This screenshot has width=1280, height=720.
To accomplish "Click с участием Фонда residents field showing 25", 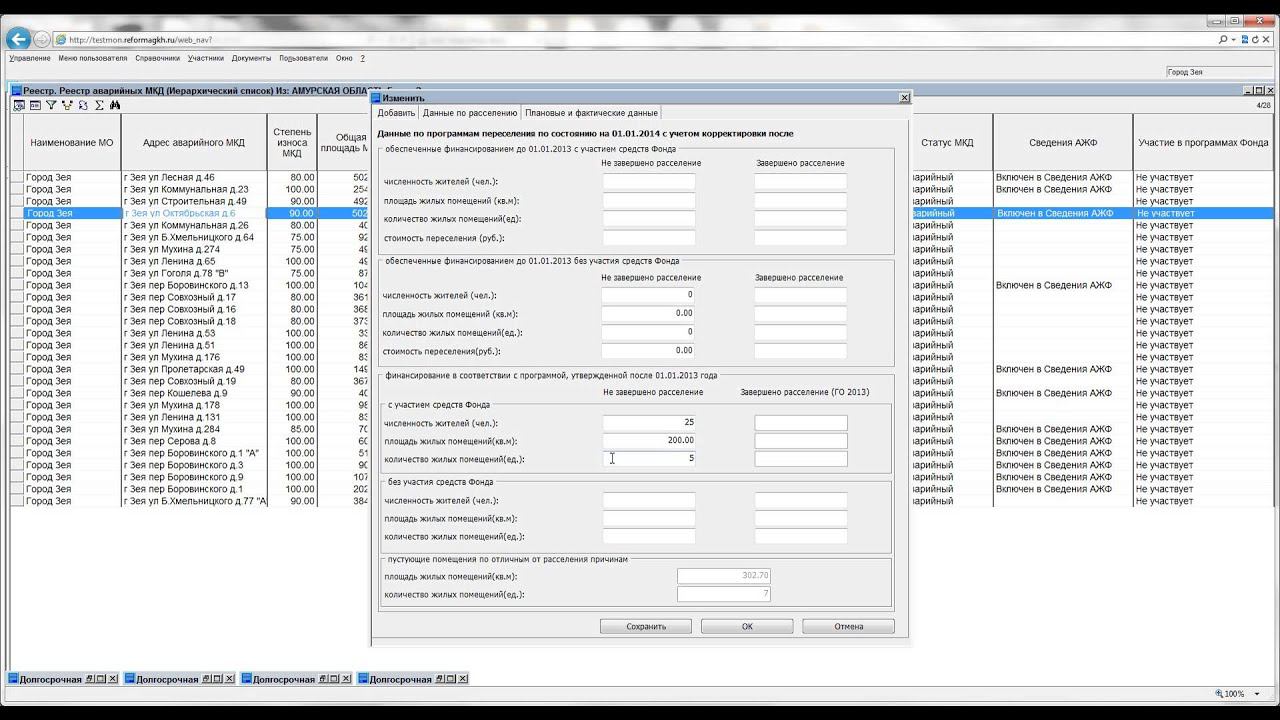I will point(648,423).
